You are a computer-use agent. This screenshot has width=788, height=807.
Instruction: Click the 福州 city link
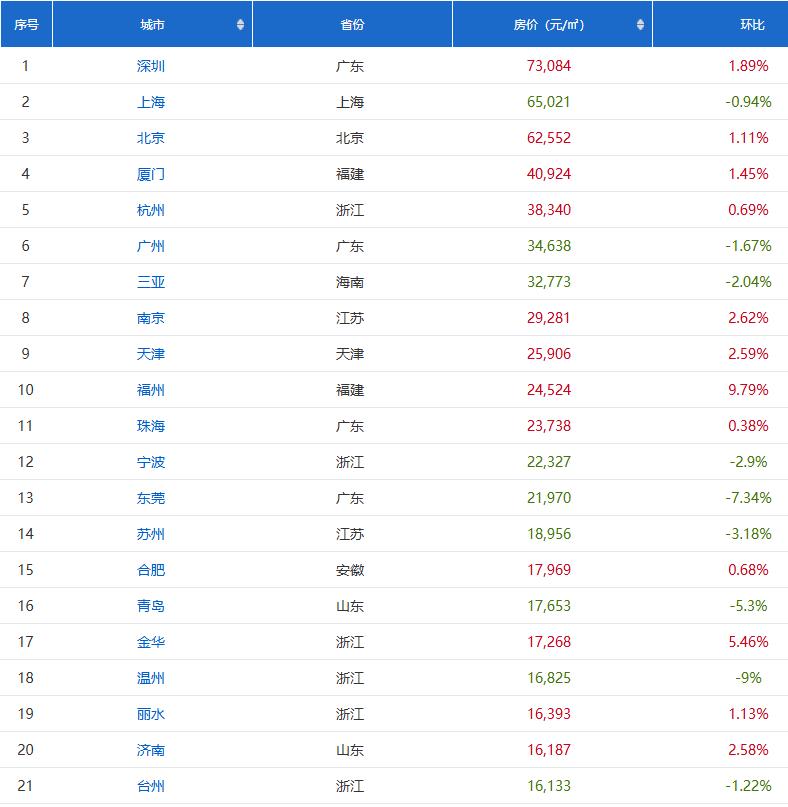tap(151, 390)
